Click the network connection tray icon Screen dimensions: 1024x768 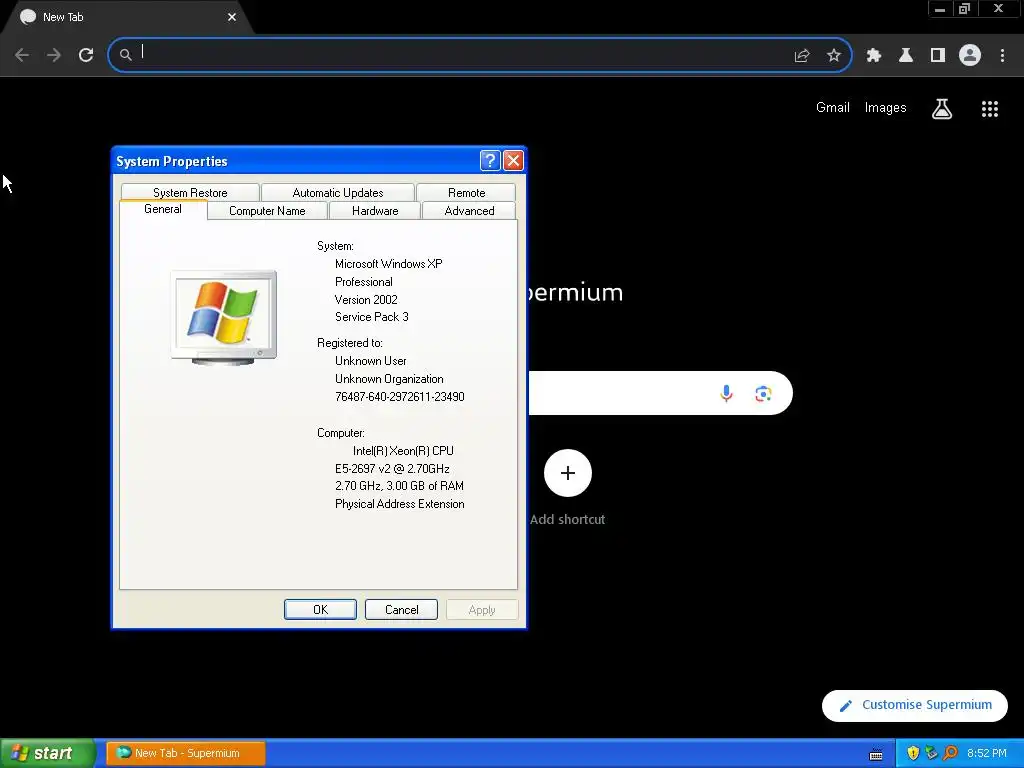click(x=931, y=753)
